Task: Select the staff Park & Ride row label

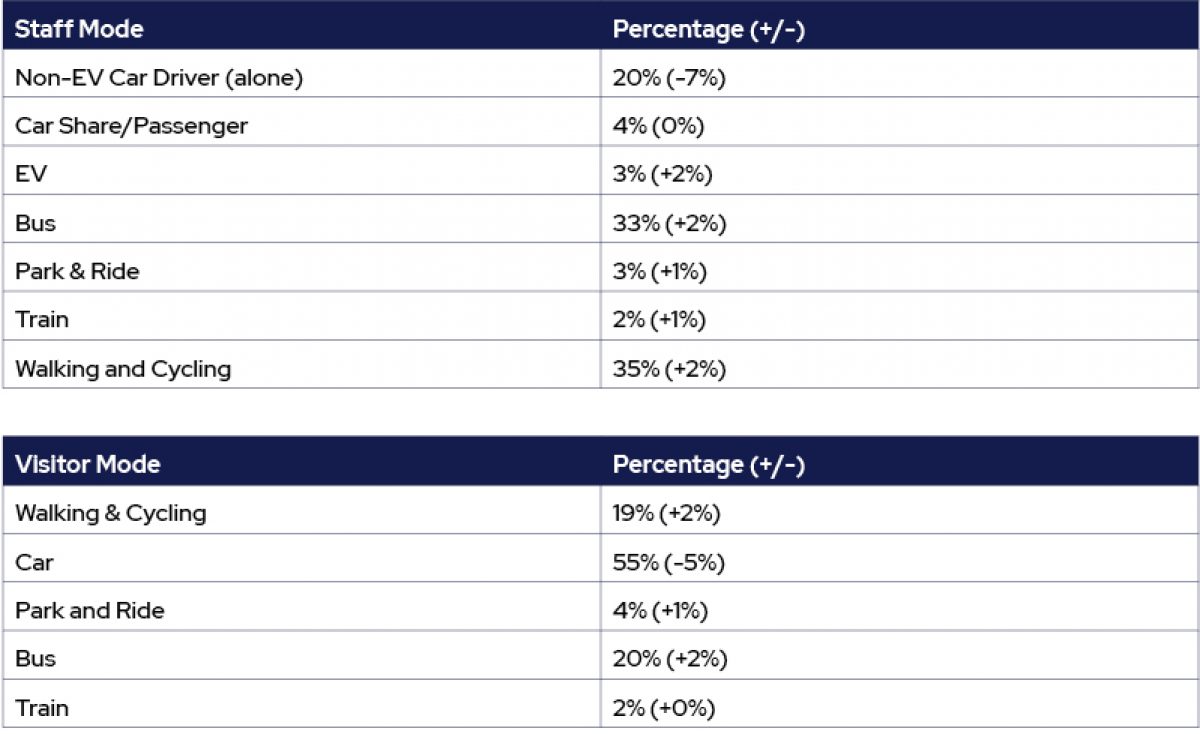Action: tap(77, 271)
